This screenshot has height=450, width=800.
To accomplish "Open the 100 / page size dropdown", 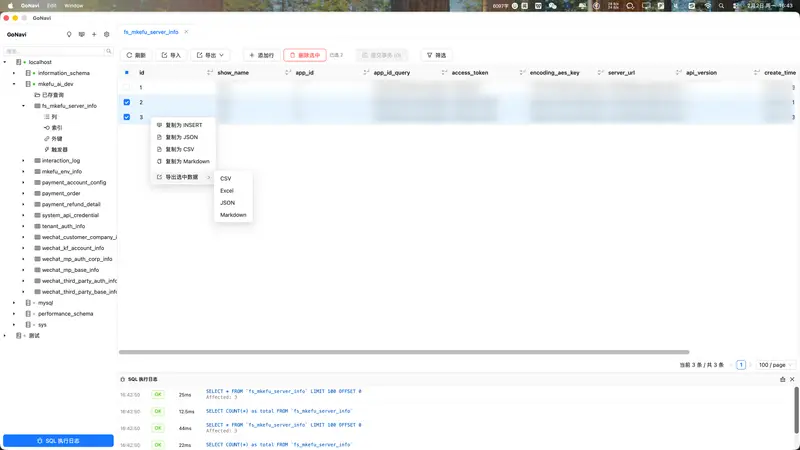I will coord(777,365).
